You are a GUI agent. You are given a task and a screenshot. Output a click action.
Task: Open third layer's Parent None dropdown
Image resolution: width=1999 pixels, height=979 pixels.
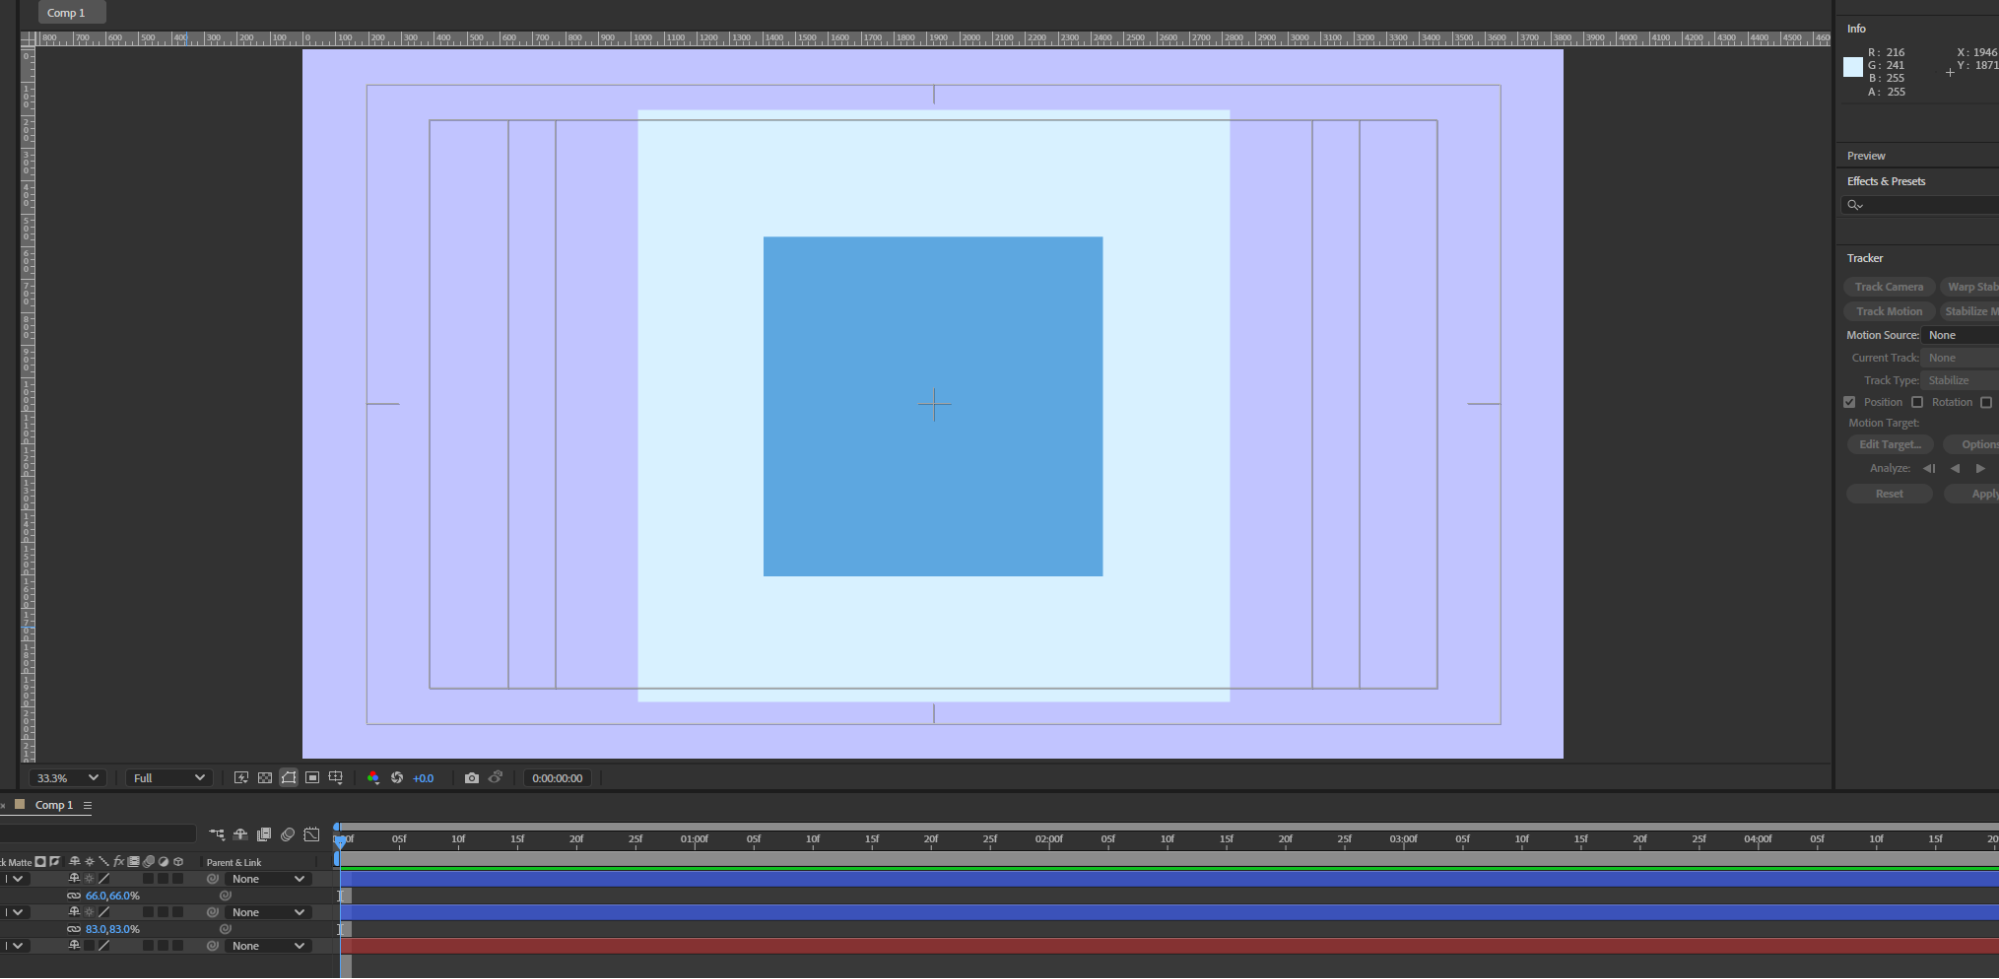coord(267,946)
